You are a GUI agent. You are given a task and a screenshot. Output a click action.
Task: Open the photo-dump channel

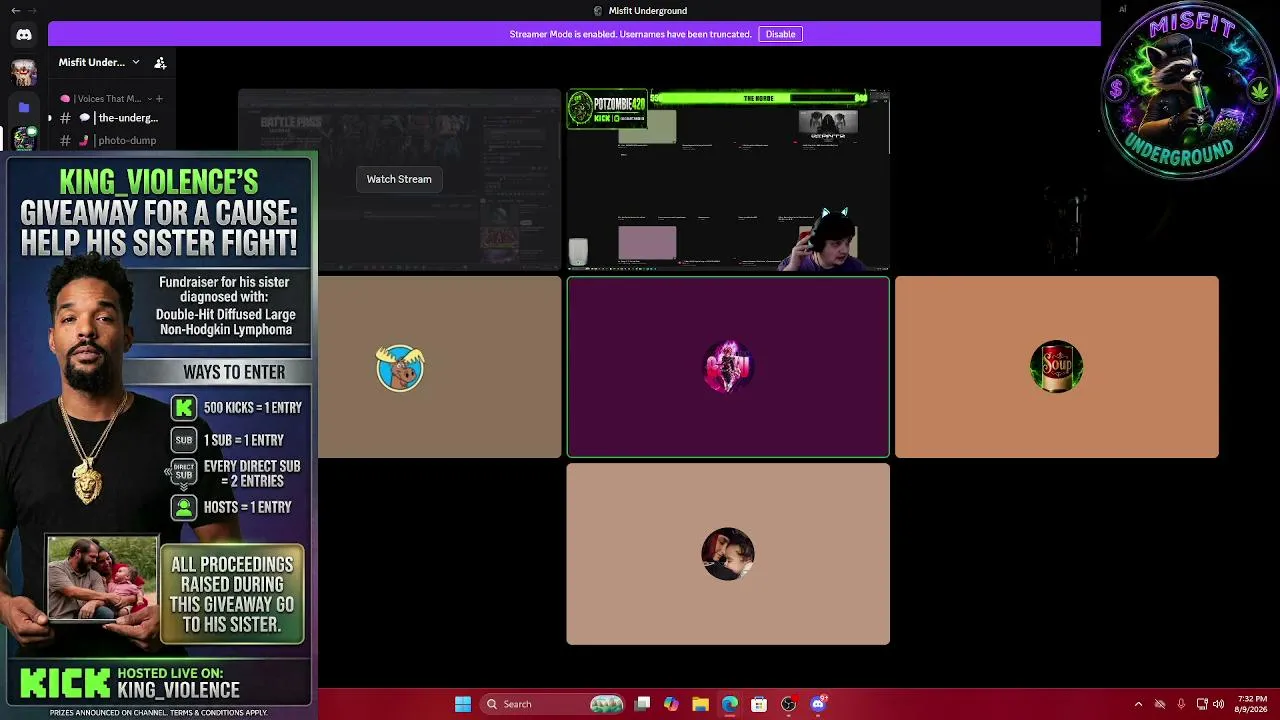pyautogui.click(x=111, y=140)
